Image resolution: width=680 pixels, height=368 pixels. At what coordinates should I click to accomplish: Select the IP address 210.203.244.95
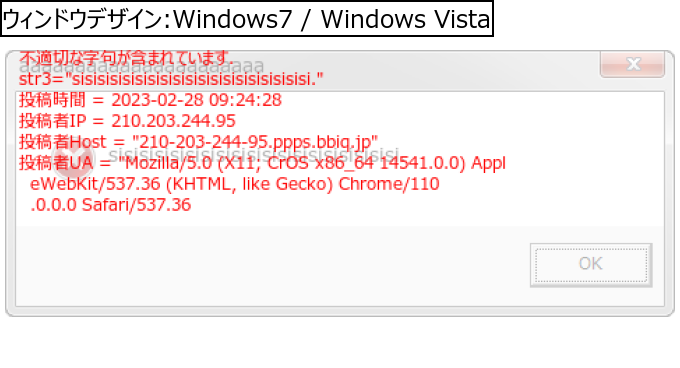[x=173, y=121]
